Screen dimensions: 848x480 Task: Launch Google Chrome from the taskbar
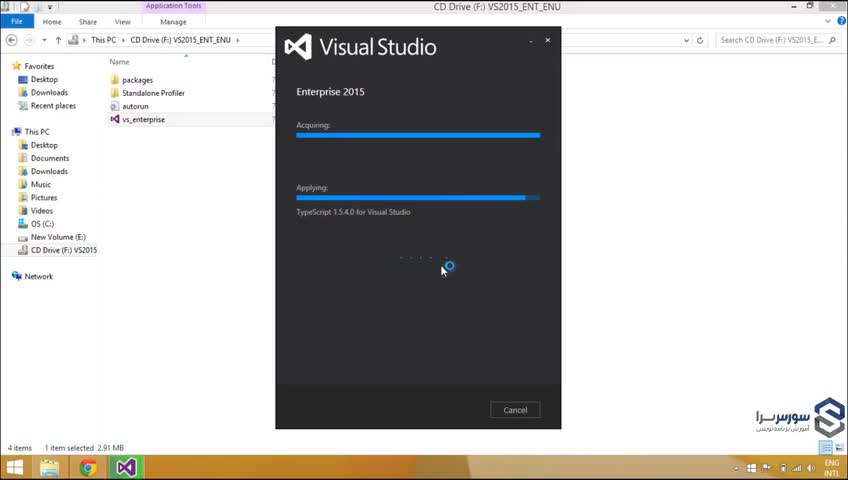coord(88,467)
